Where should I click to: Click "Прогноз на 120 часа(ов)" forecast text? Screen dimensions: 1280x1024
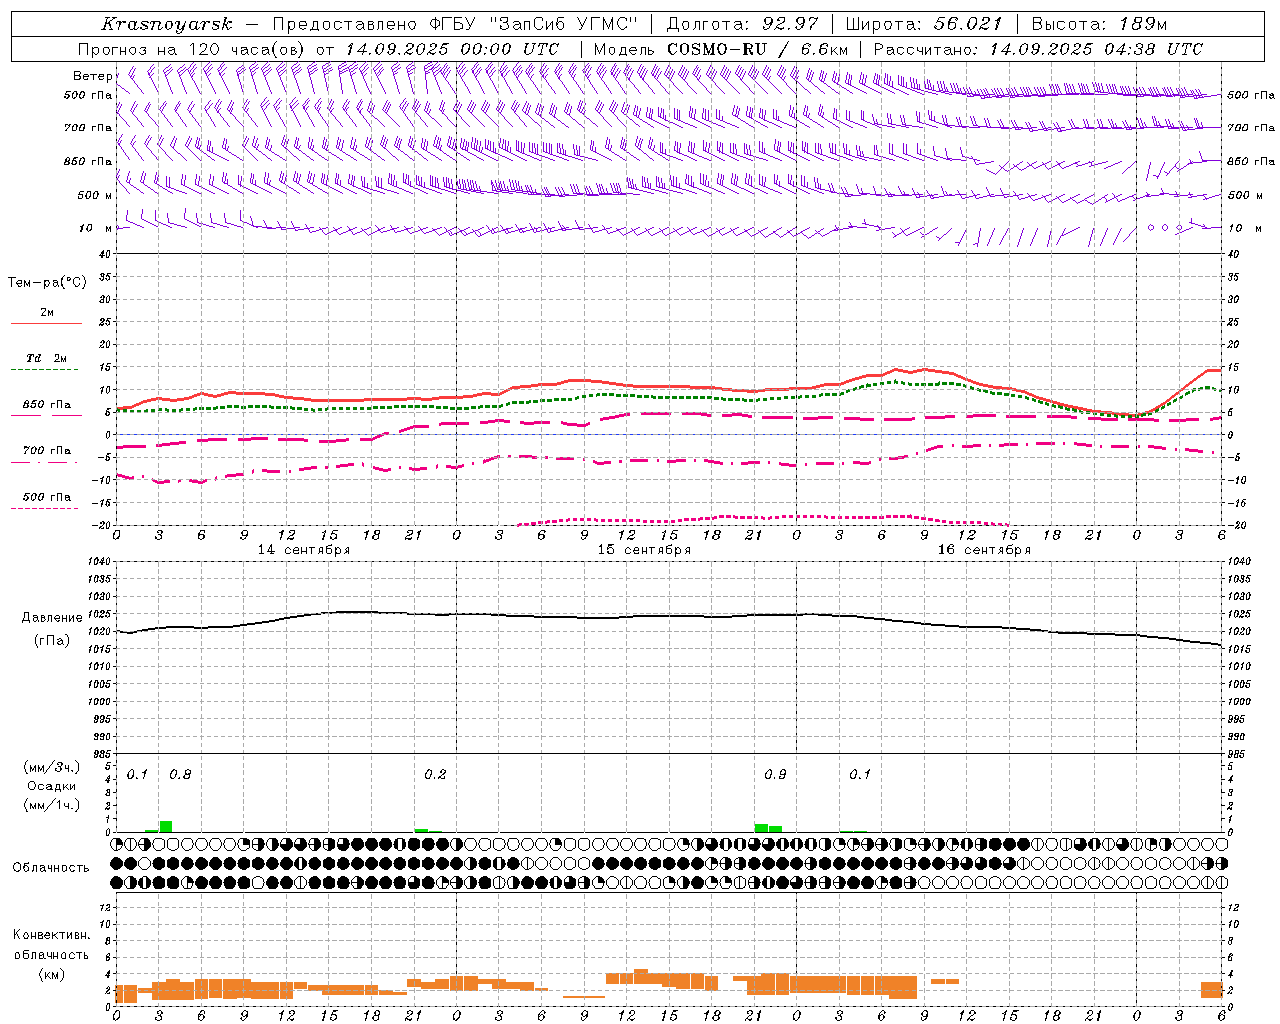(192, 49)
